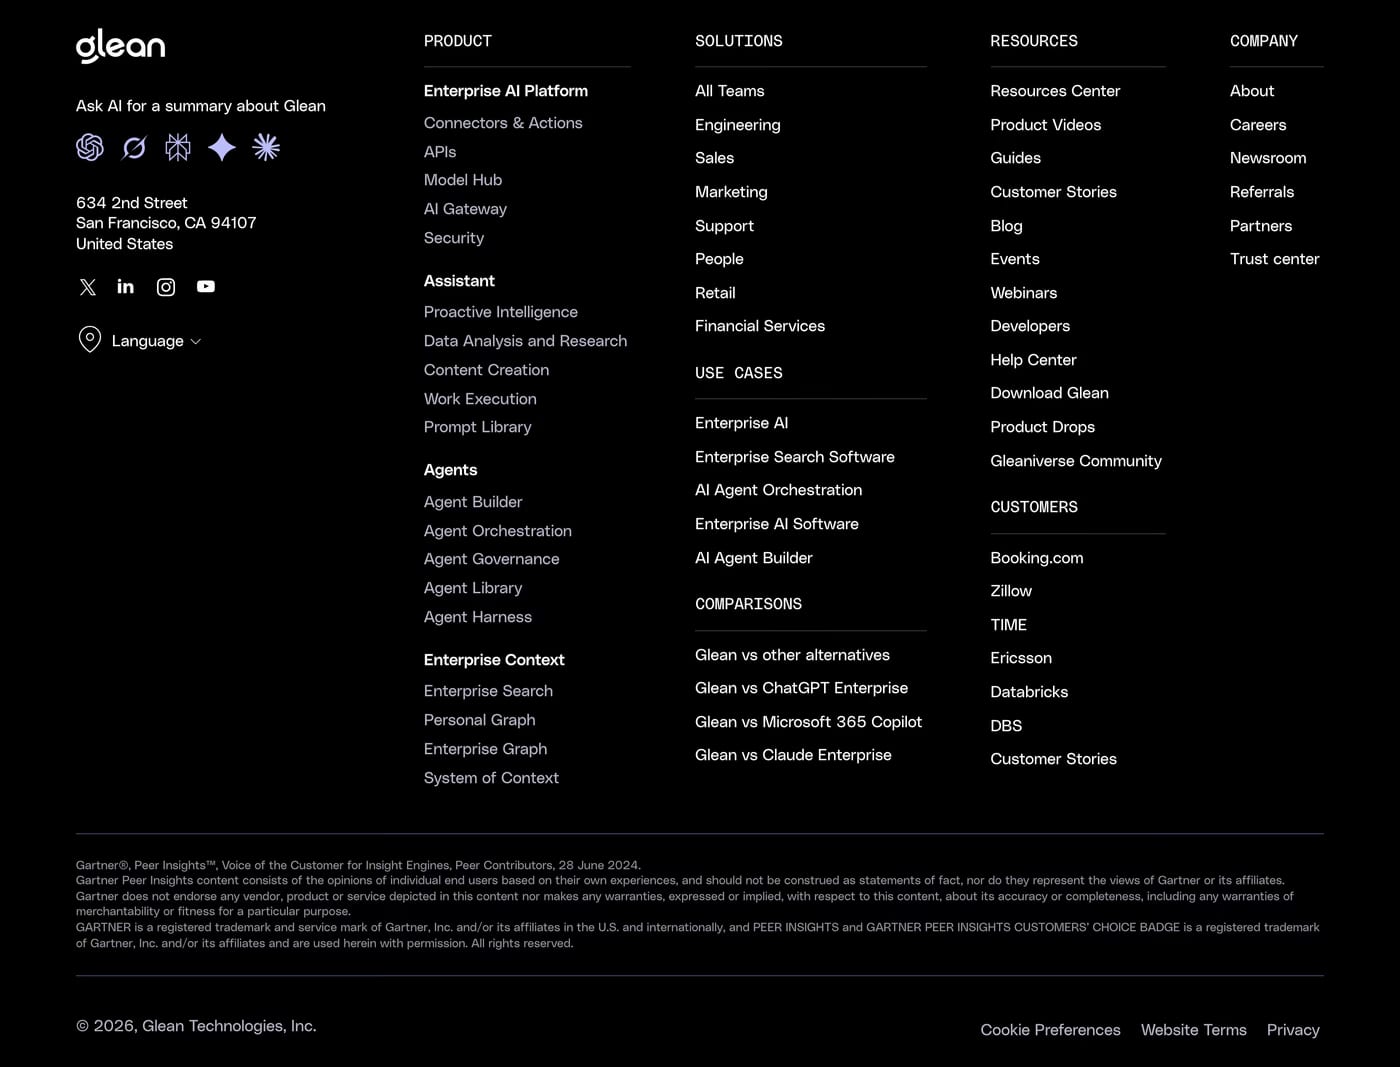The height and width of the screenshot is (1067, 1400).
Task: Visit the Prompt Library
Action: [478, 427]
